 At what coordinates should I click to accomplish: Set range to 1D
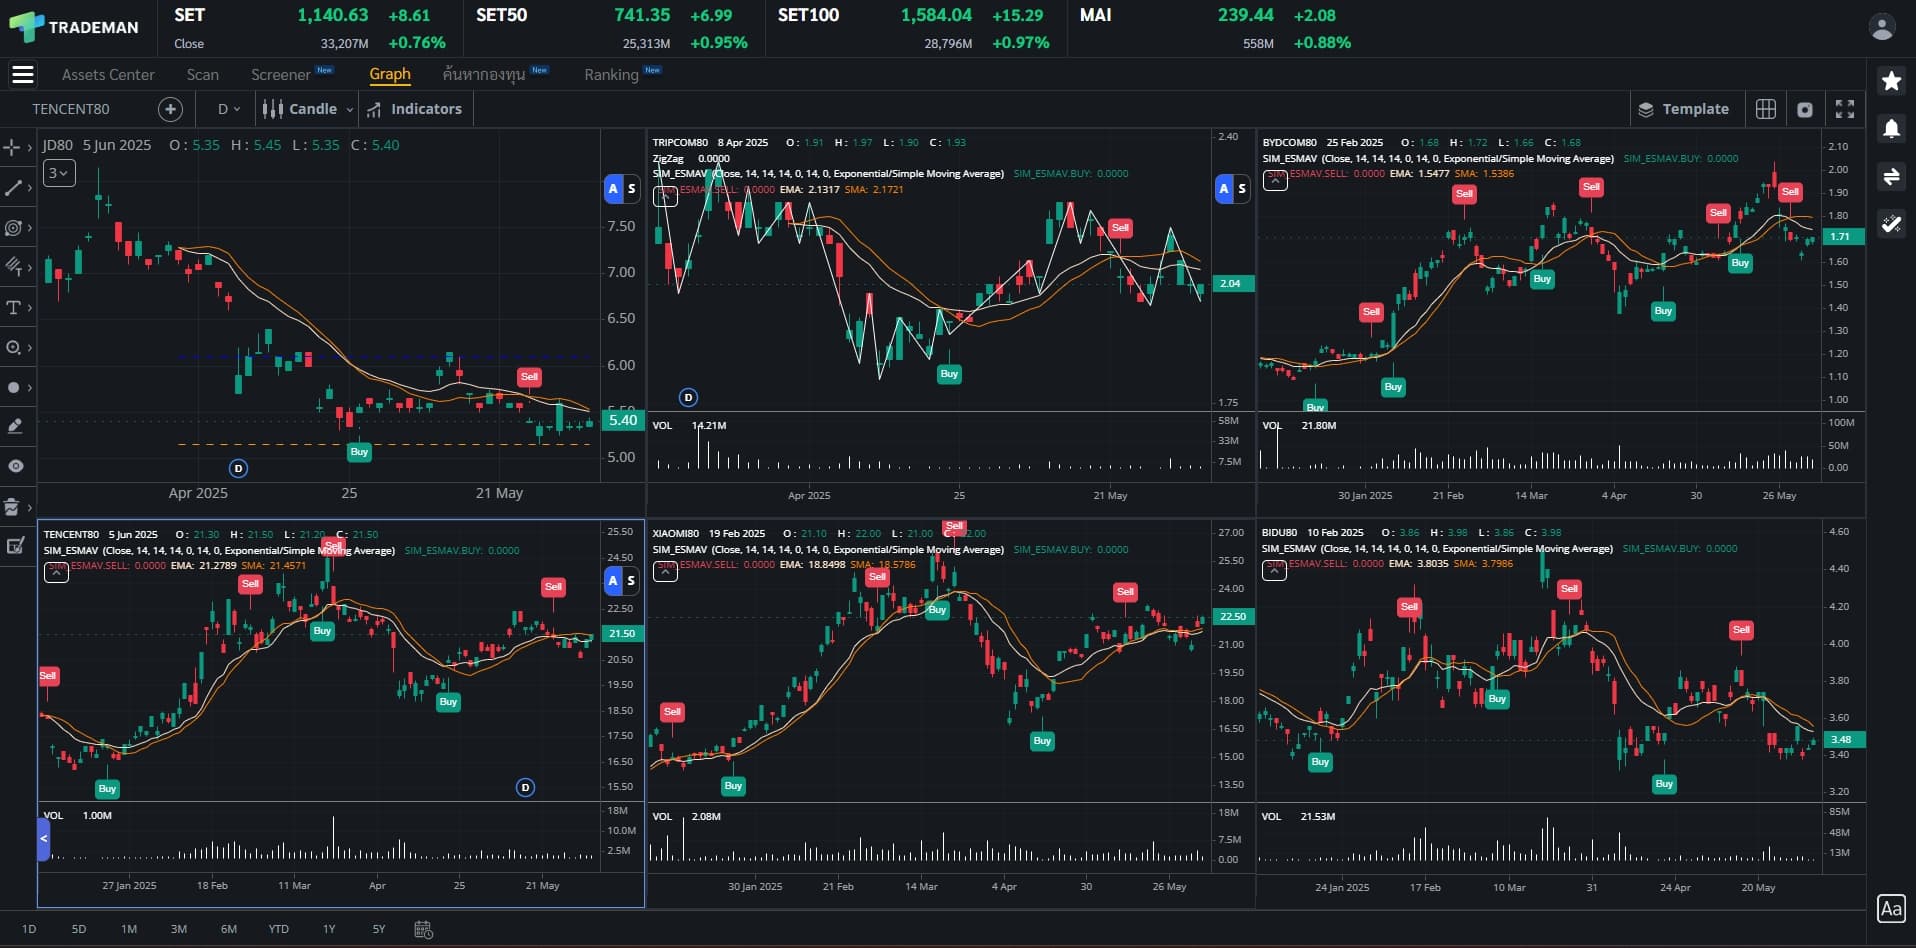tap(29, 929)
